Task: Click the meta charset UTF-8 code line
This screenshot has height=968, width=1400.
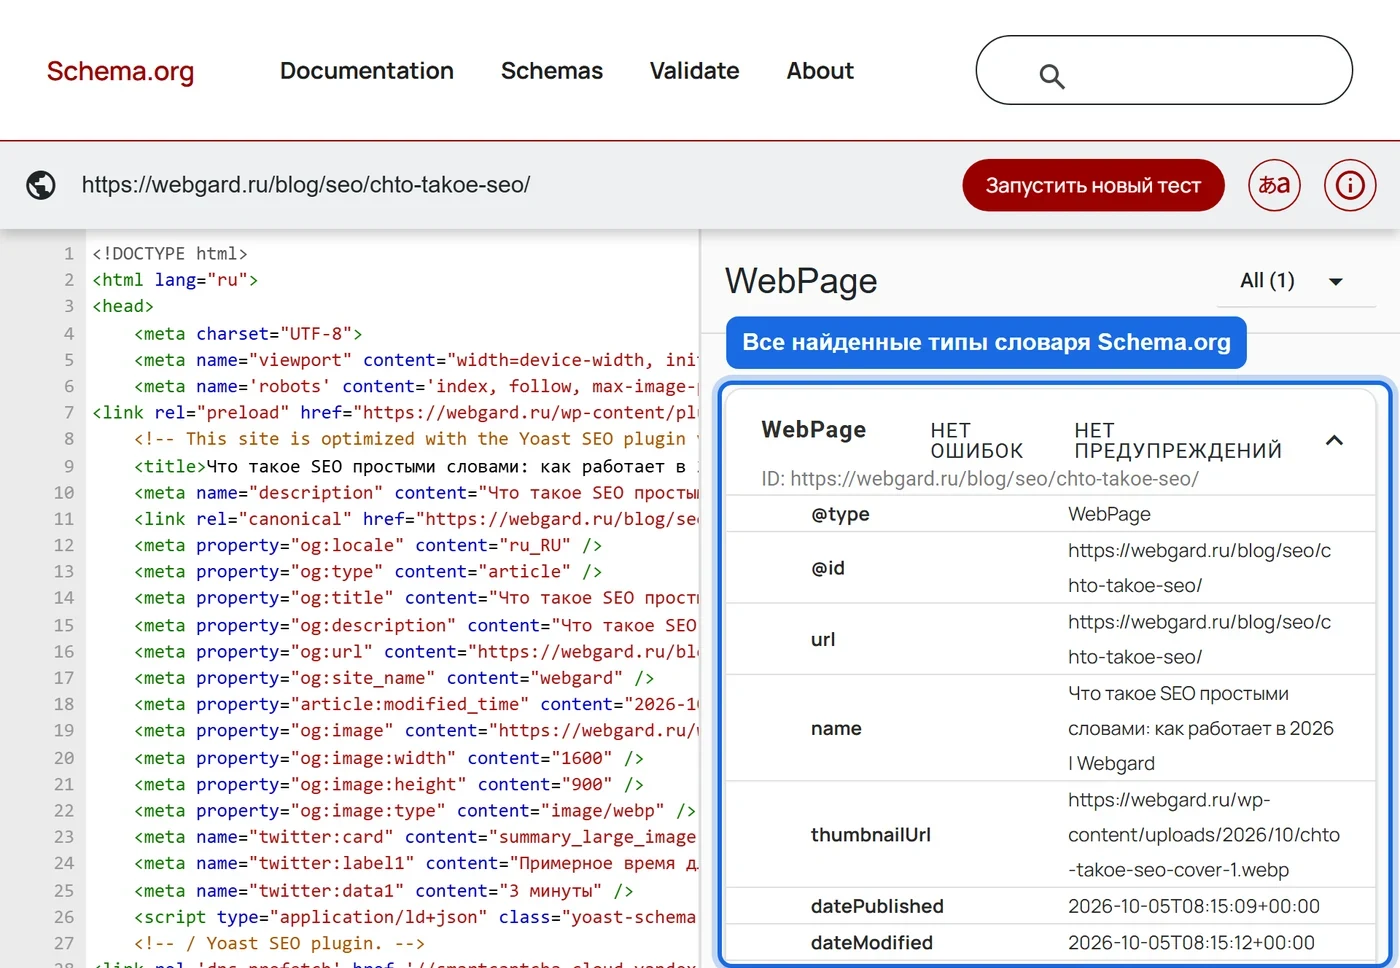Action: (x=248, y=334)
